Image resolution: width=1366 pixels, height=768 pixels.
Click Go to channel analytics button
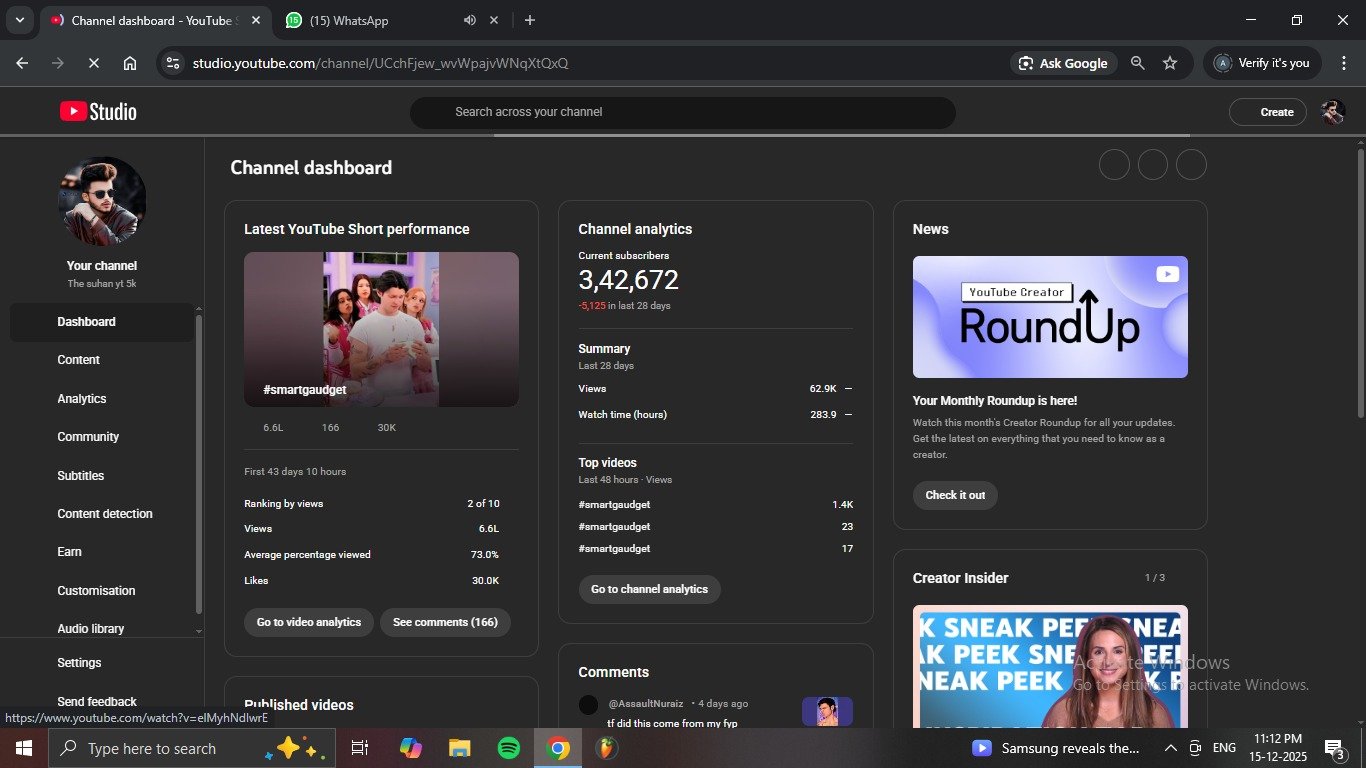(x=649, y=589)
